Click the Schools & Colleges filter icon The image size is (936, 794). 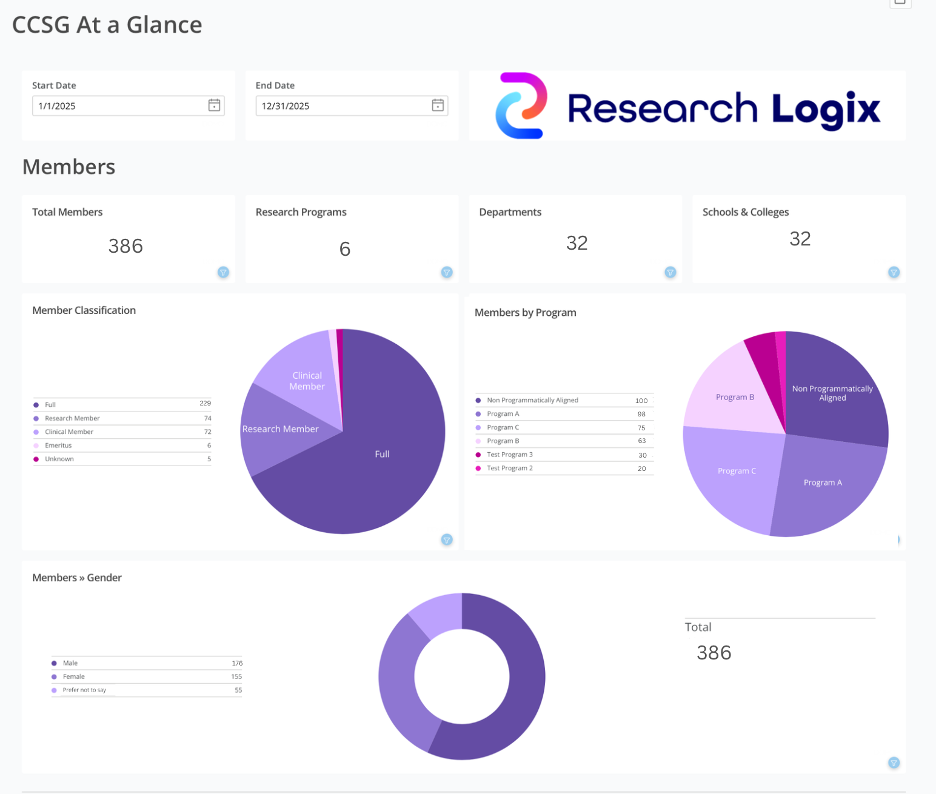[x=894, y=272]
